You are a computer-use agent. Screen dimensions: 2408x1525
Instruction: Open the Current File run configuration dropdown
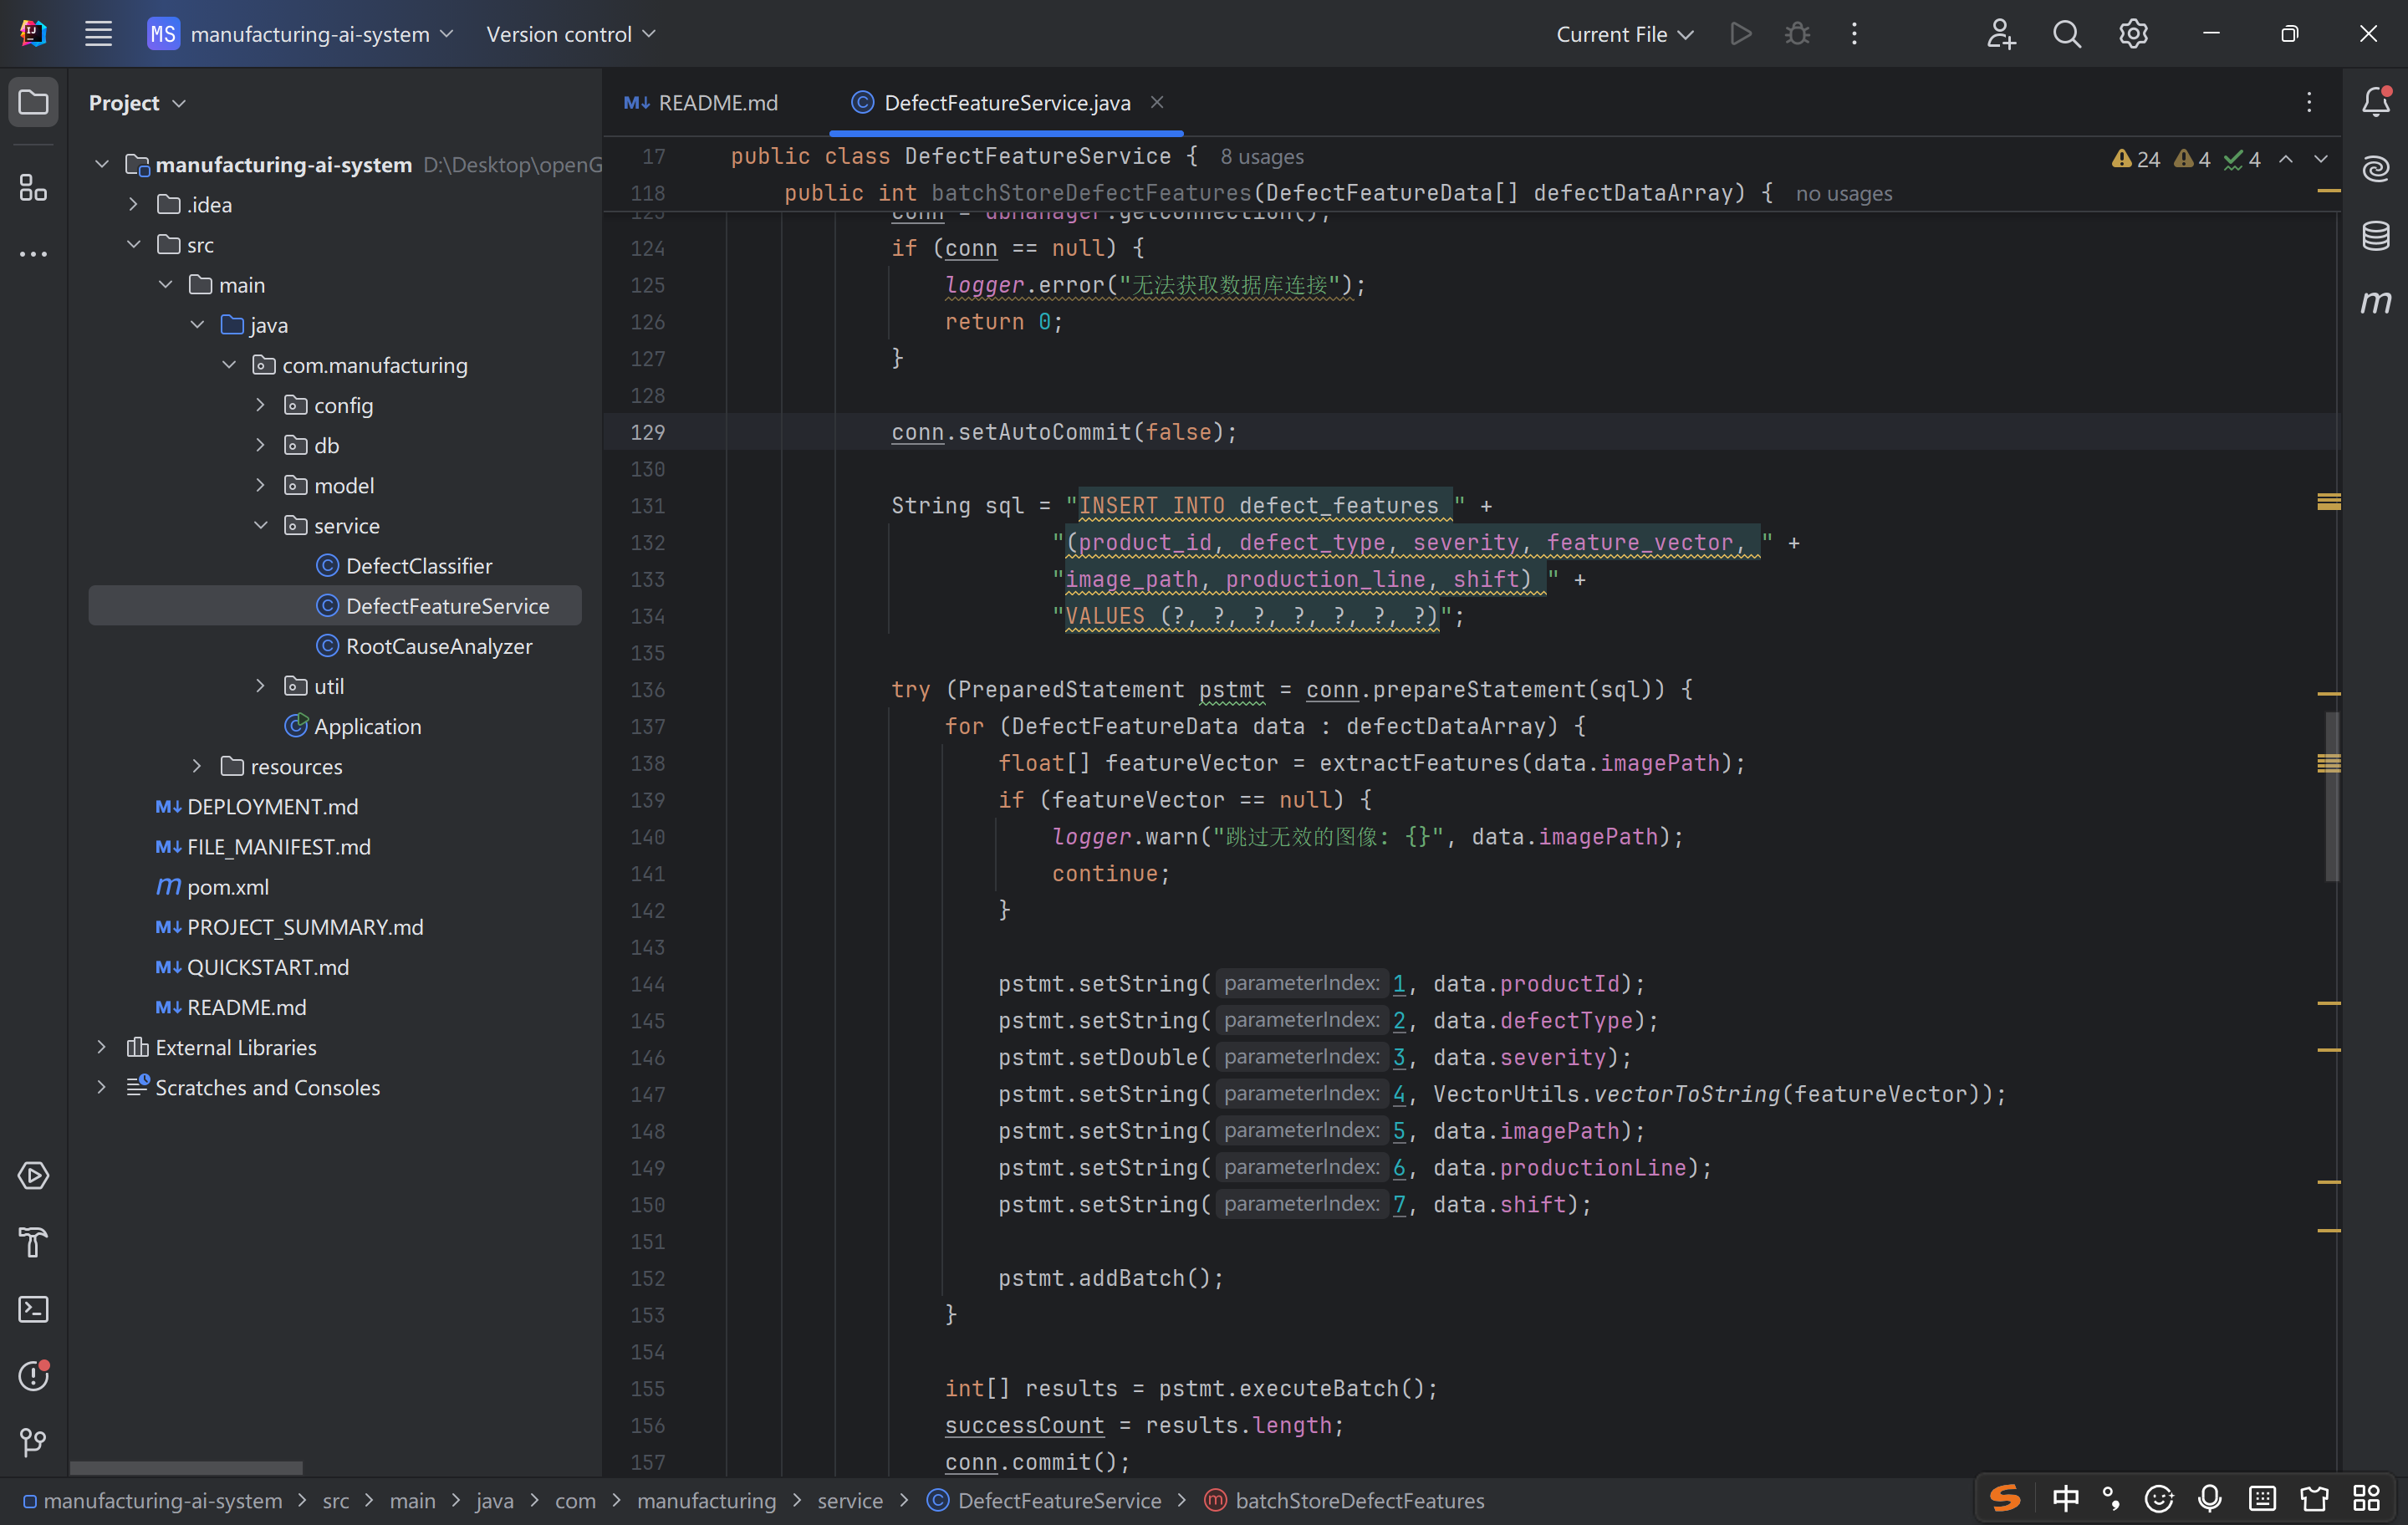[x=1624, y=34]
